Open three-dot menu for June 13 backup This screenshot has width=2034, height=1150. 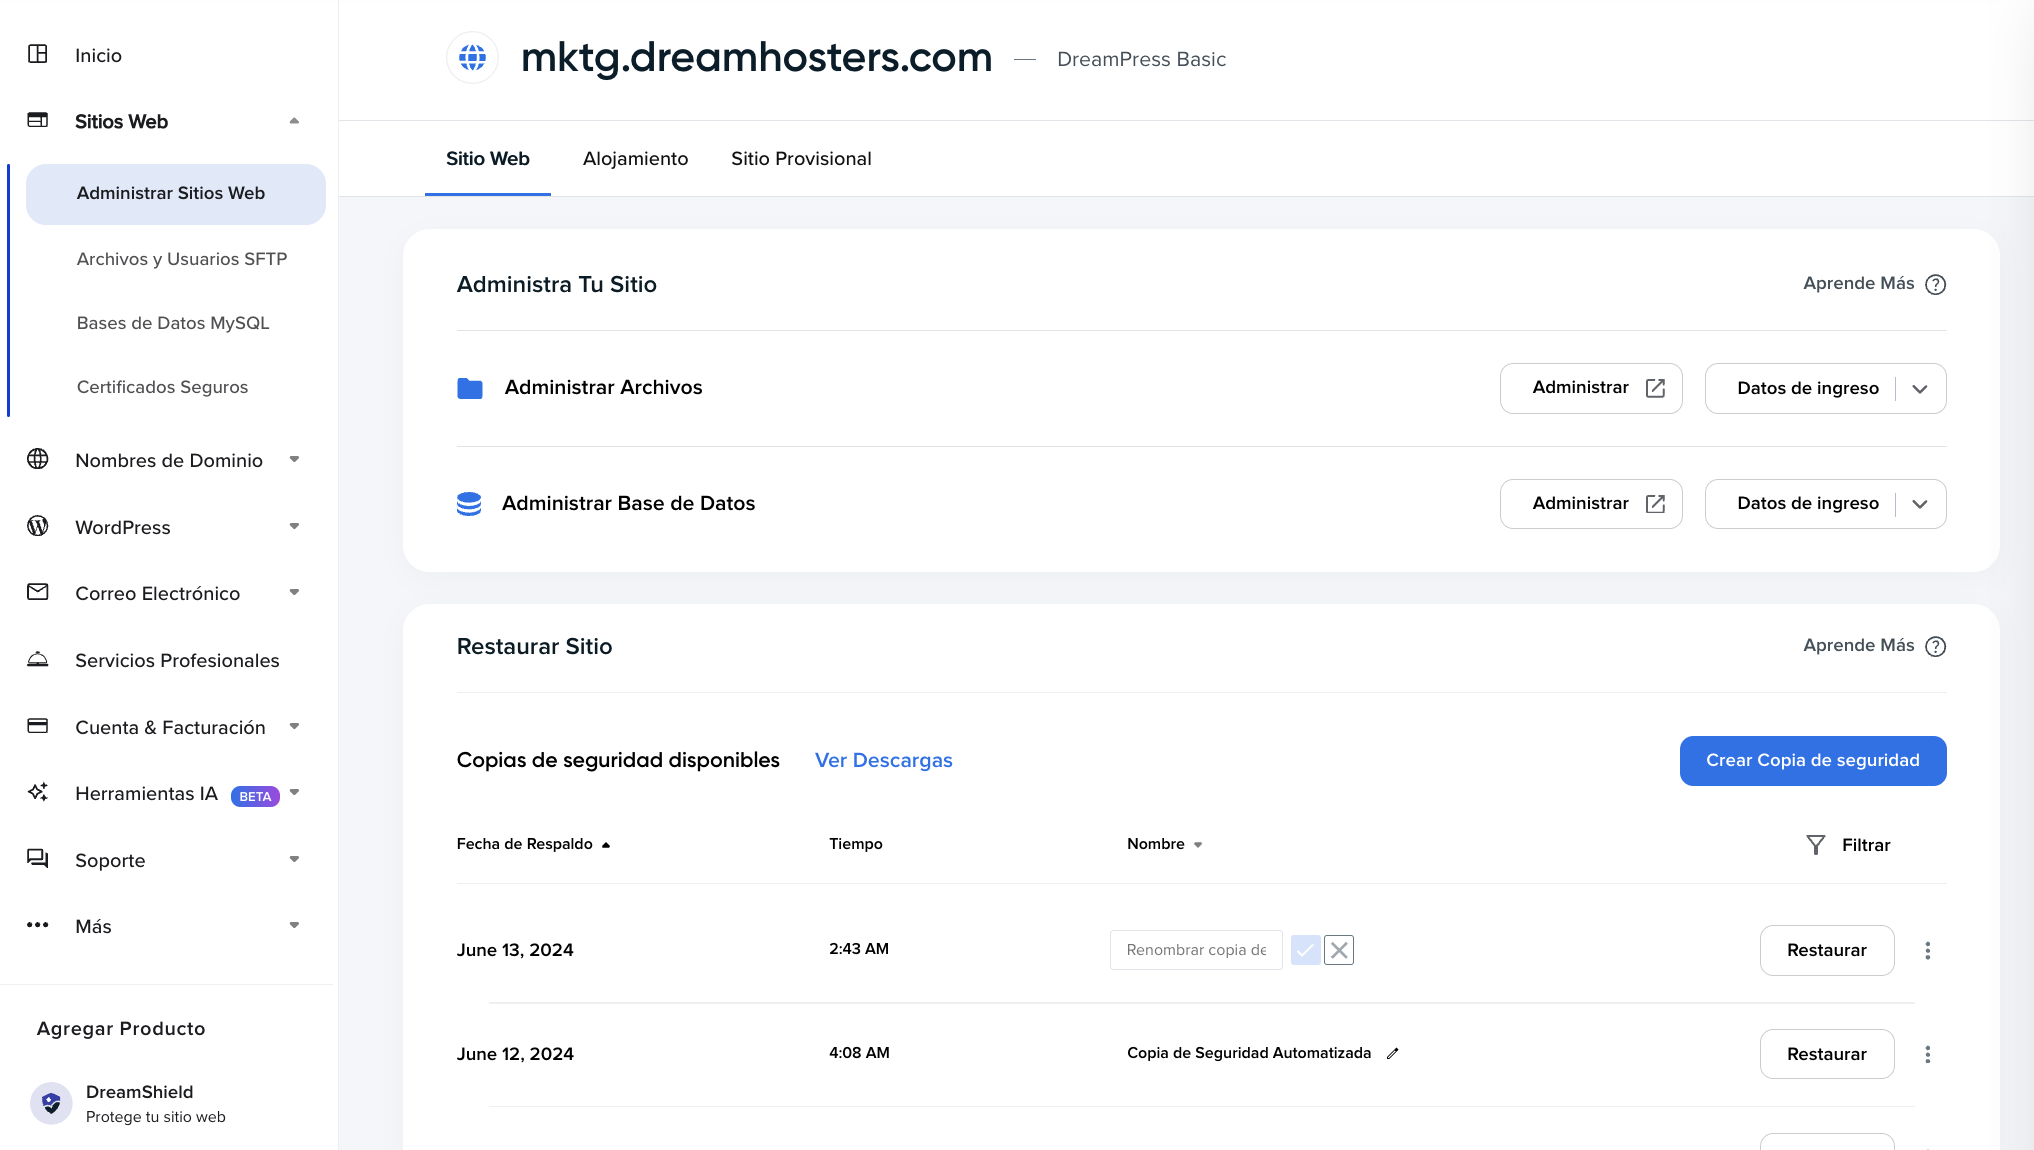[1927, 950]
